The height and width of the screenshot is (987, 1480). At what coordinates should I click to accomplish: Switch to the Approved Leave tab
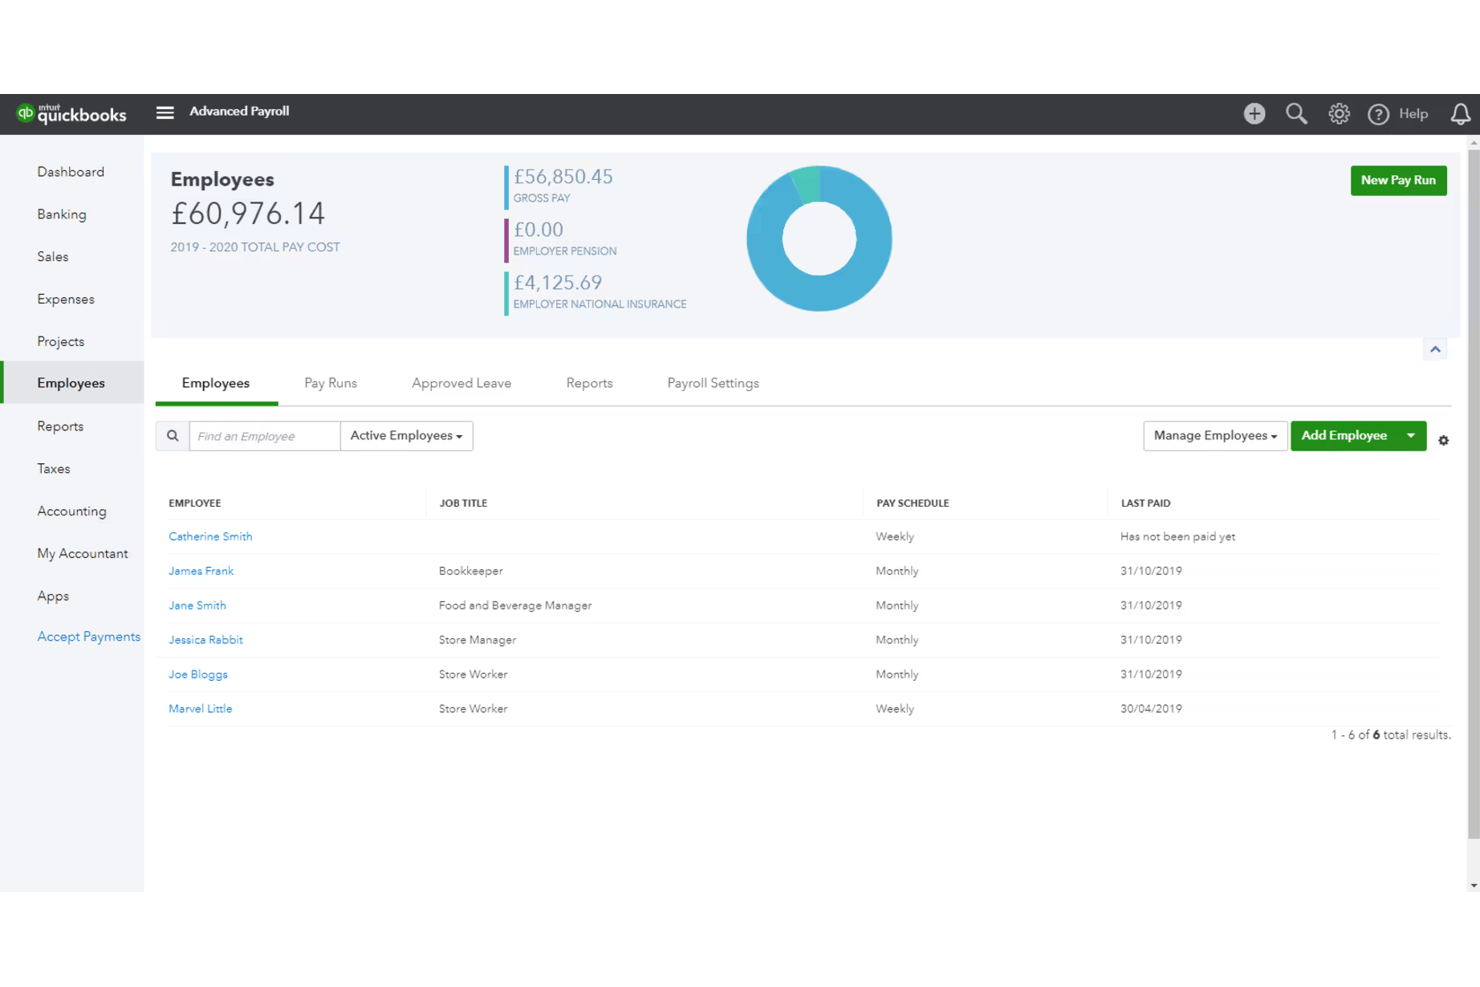coord(461,383)
